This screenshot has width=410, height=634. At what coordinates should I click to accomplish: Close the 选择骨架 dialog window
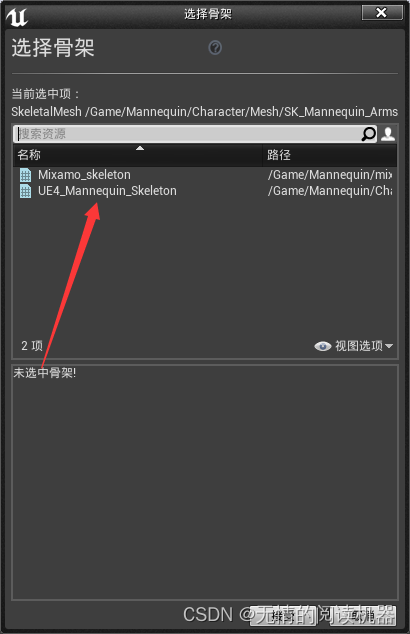pyautogui.click(x=382, y=13)
